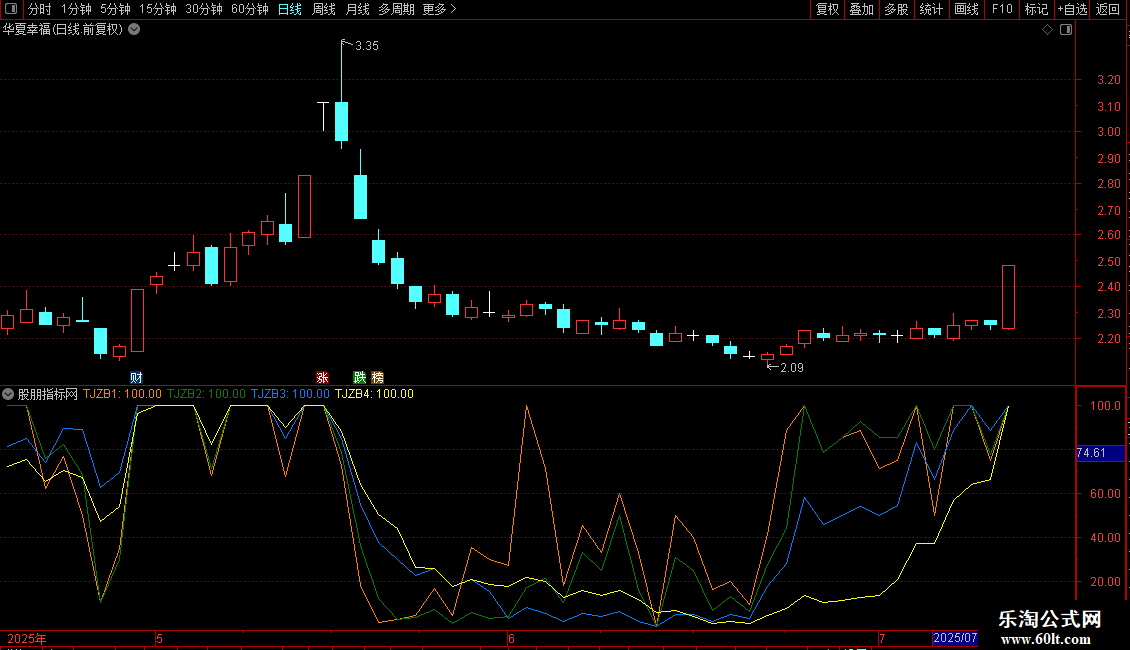Image resolution: width=1130 pixels, height=650 pixels.
Task: Open F10 company information
Action: tap(1002, 9)
